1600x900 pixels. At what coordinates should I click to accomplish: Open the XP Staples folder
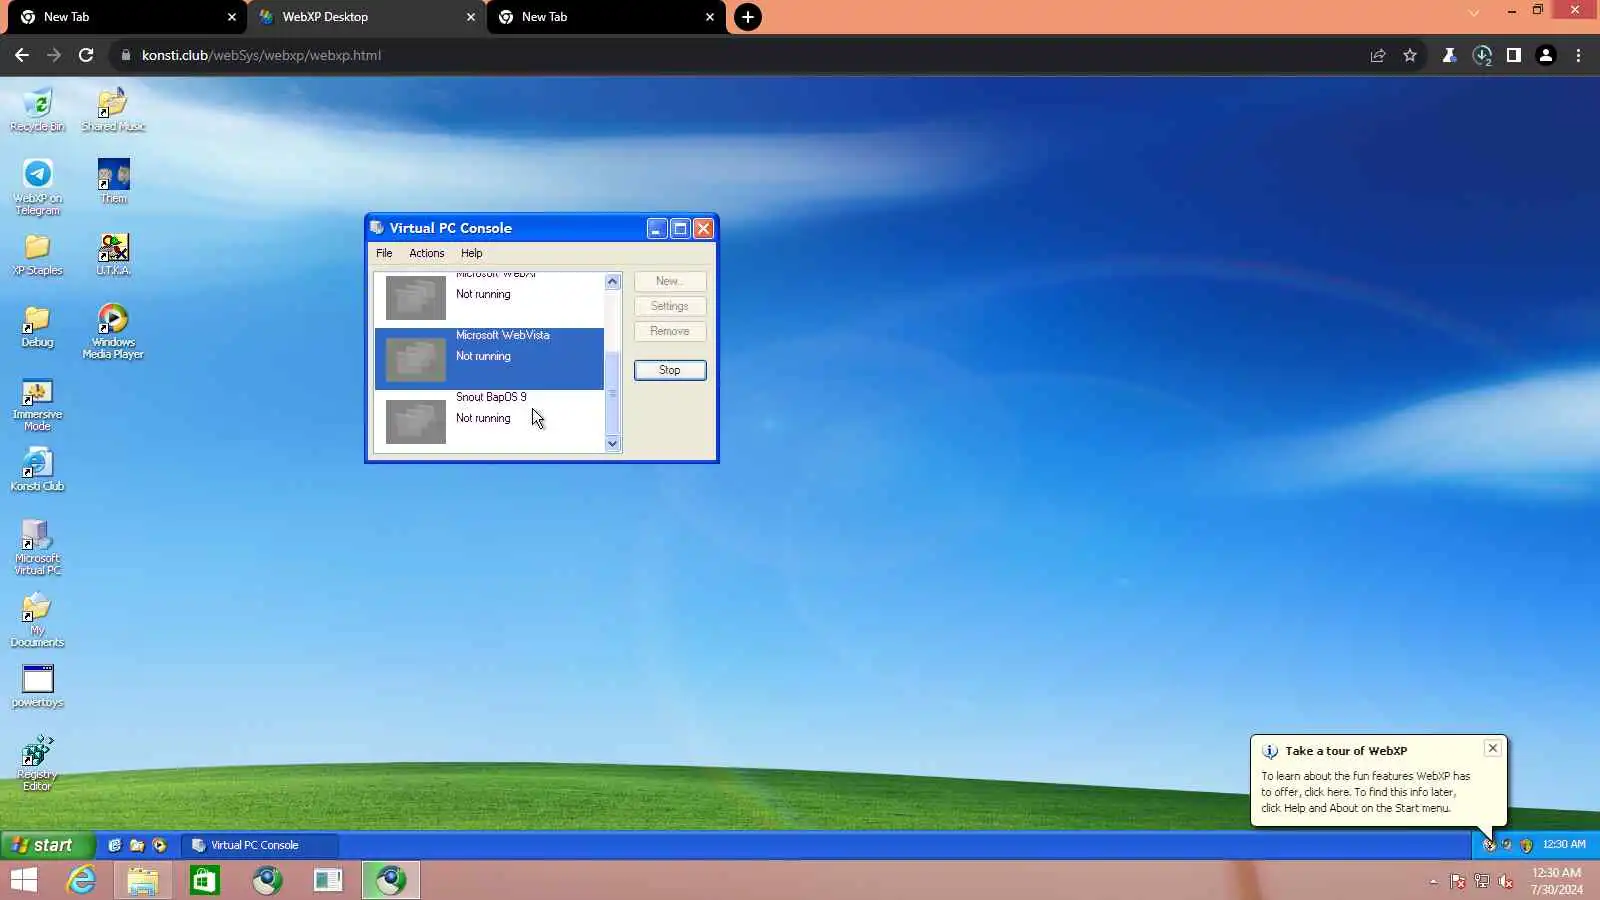tap(37, 255)
